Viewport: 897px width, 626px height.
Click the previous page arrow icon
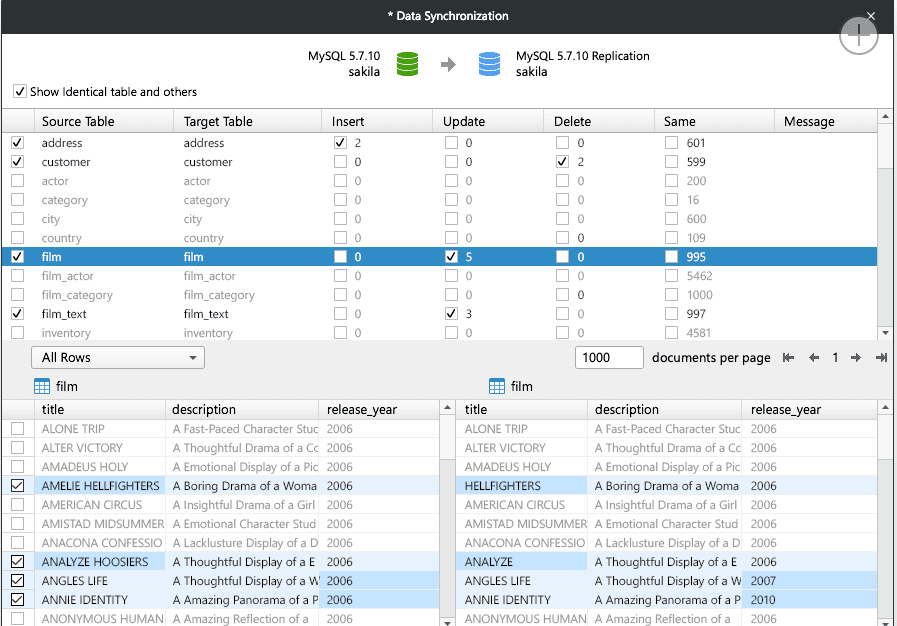[814, 357]
